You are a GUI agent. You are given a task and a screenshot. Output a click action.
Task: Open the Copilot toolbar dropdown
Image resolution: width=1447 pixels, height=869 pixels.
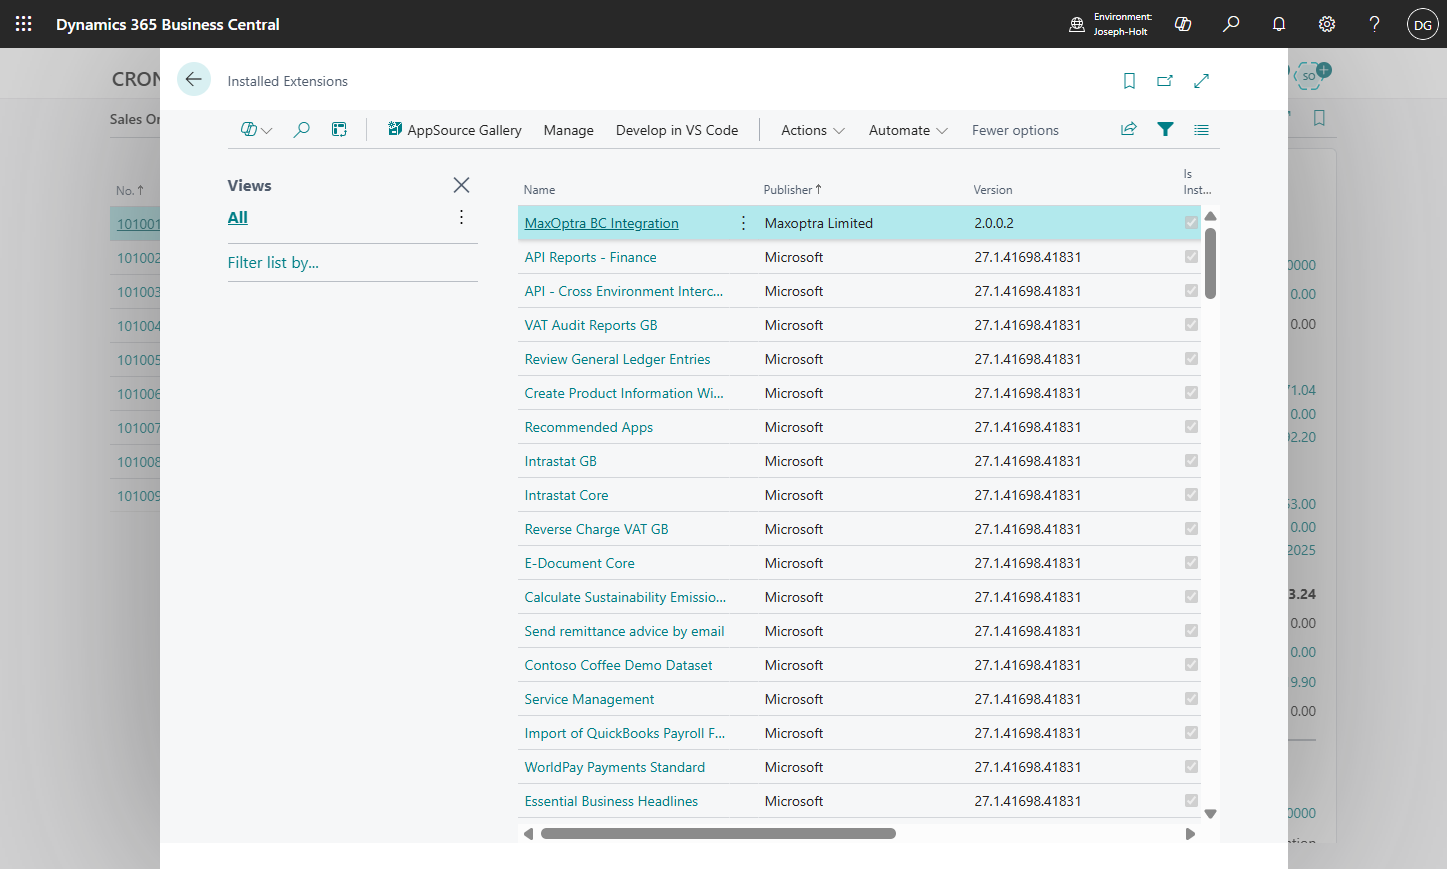tap(256, 130)
